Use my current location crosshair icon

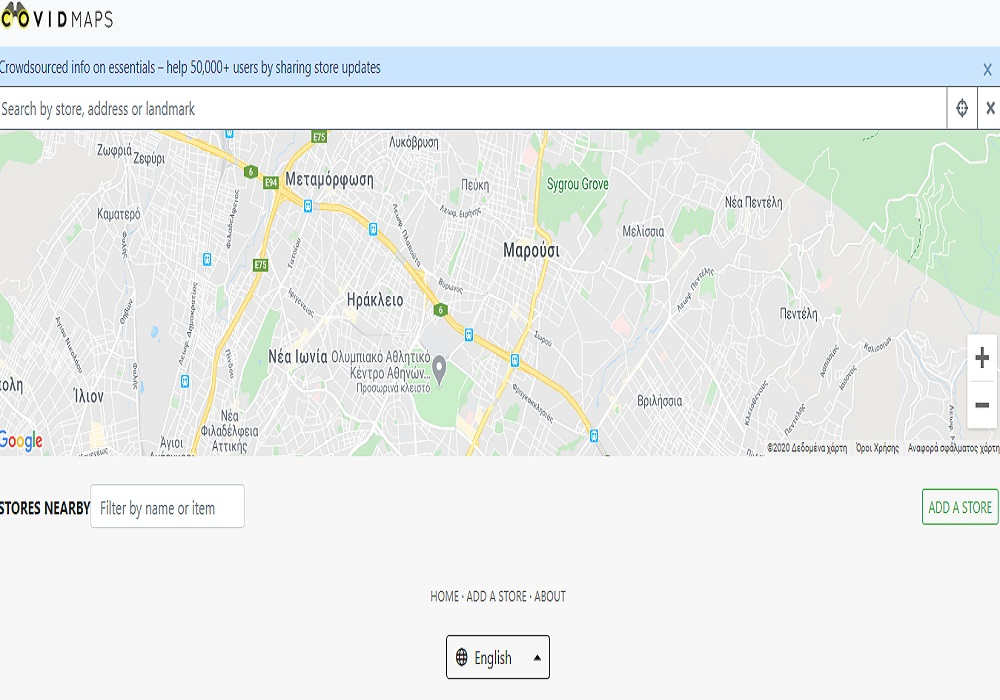click(962, 108)
